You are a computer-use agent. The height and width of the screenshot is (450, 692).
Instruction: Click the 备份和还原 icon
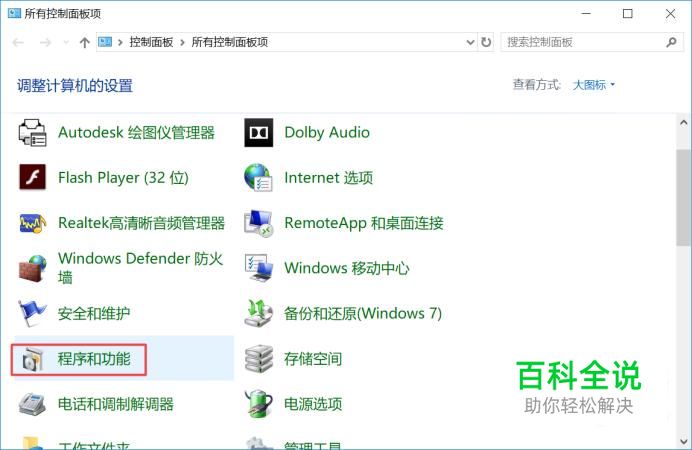point(259,313)
